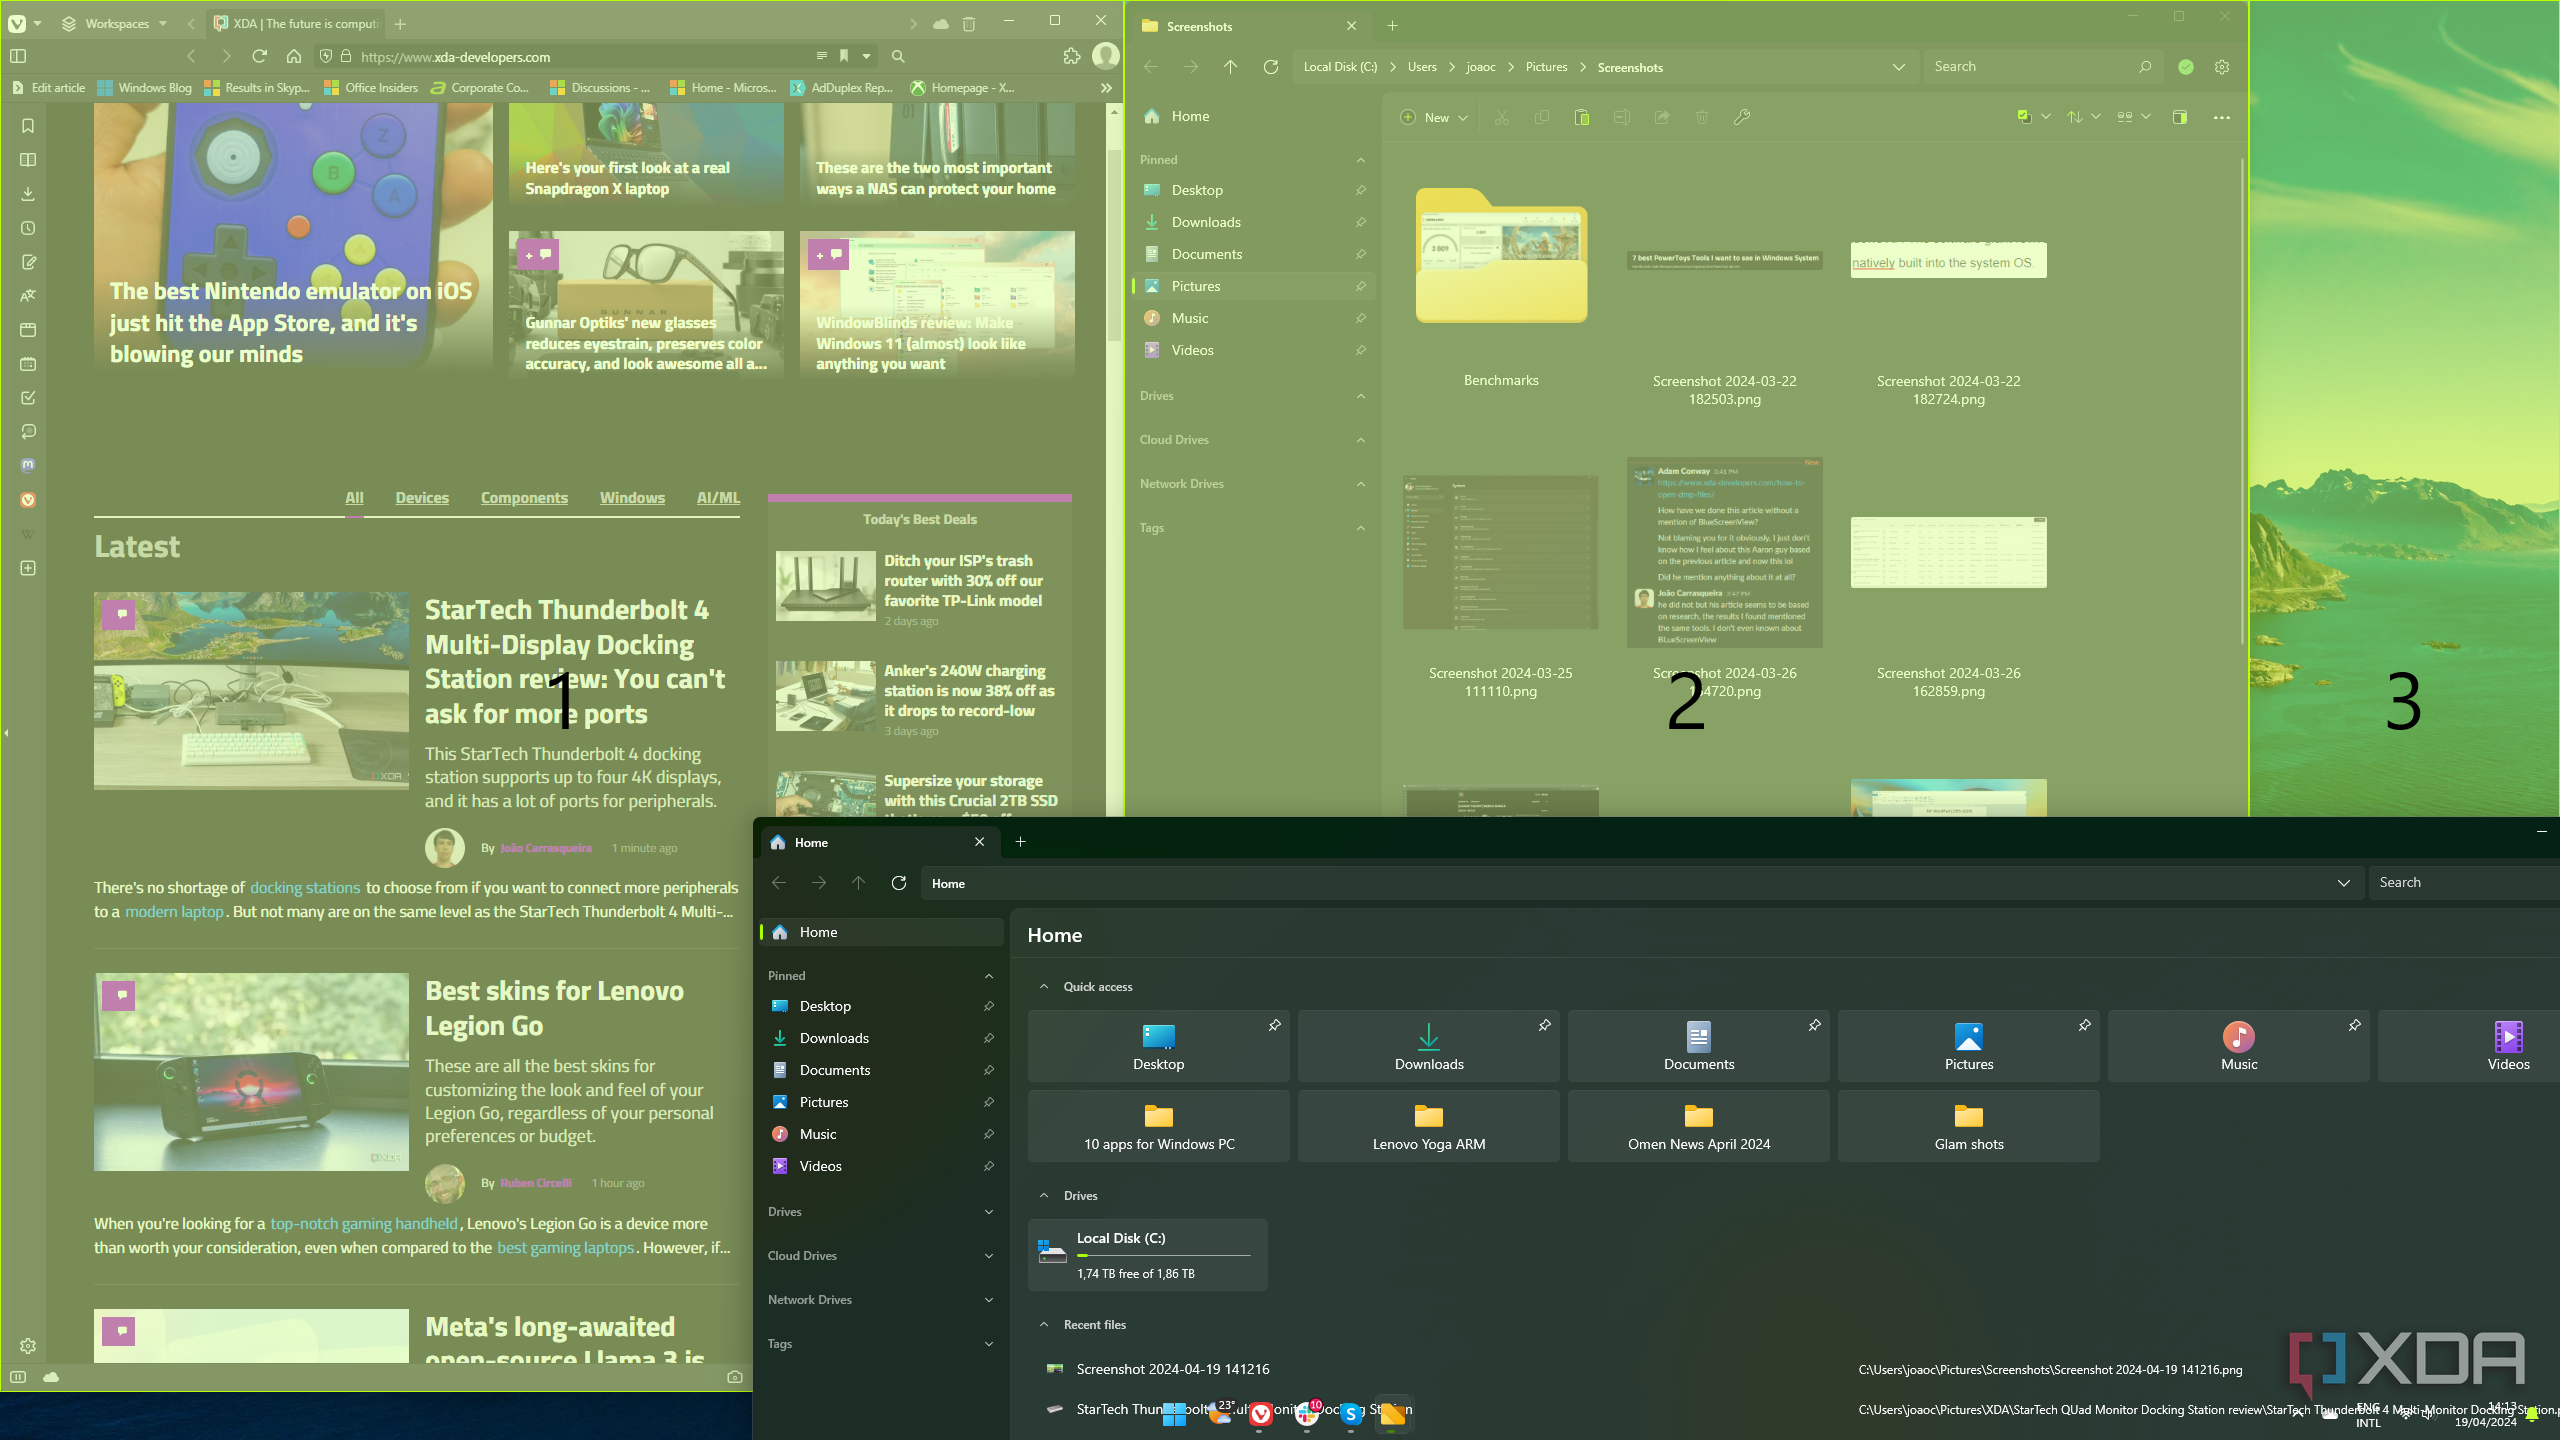Viewport: 2560px width, 1440px height.
Task: Refresh the Files Home window
Action: [899, 883]
